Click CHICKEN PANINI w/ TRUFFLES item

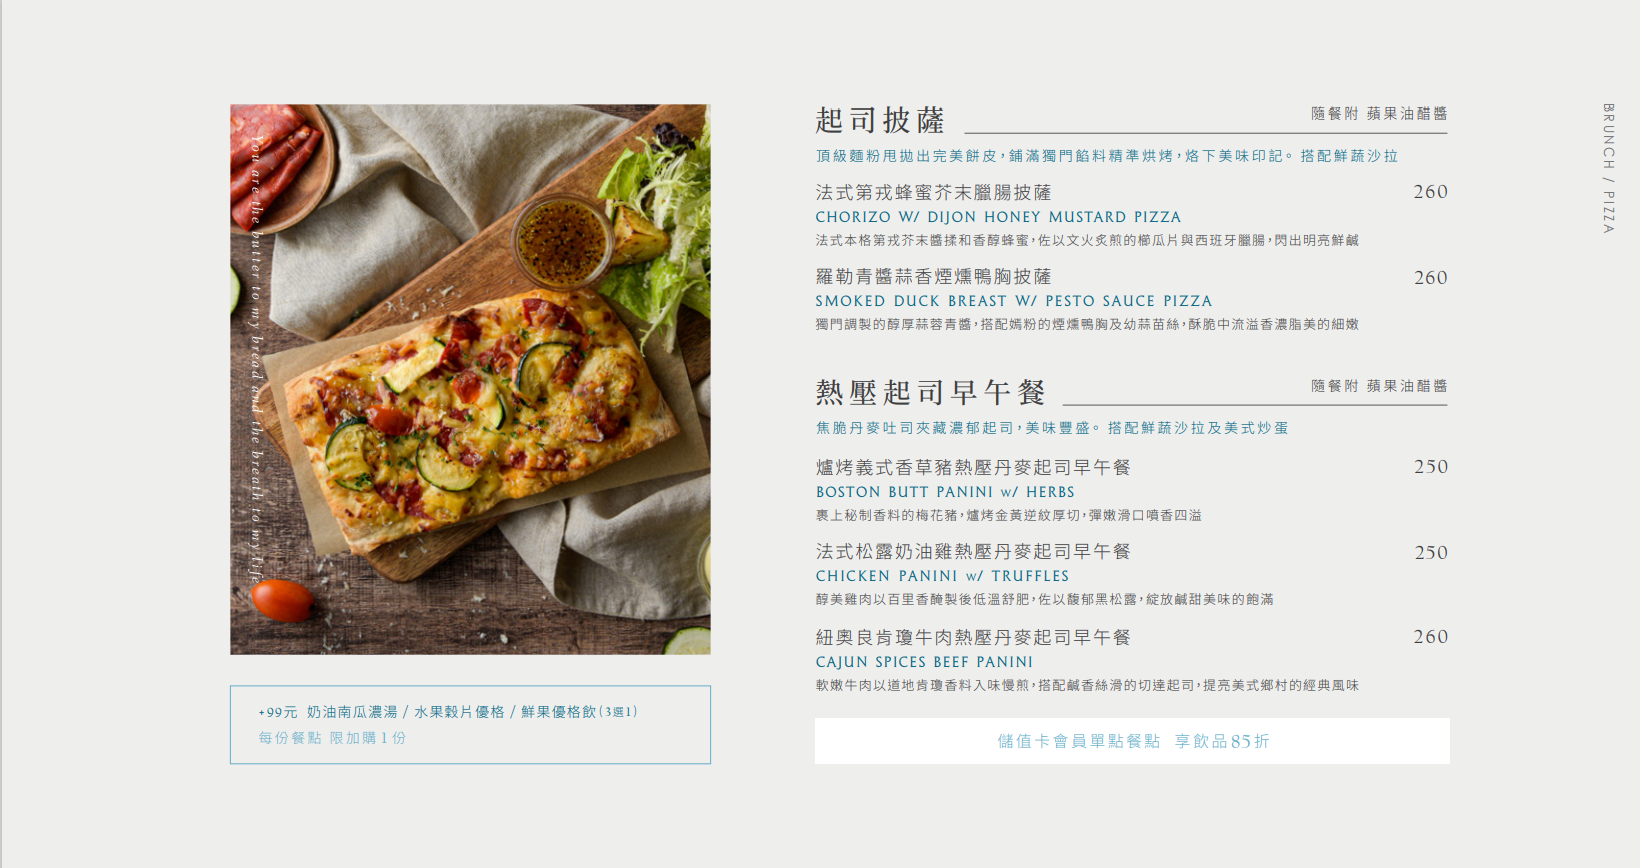point(942,576)
